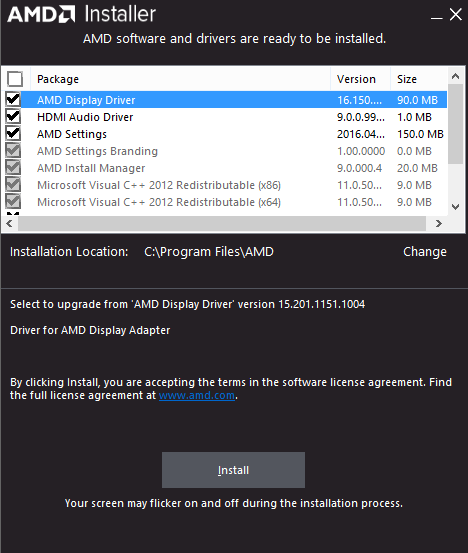468x553 pixels.
Task: Click the horizontal scrollbar thumb
Action: click(x=222, y=223)
